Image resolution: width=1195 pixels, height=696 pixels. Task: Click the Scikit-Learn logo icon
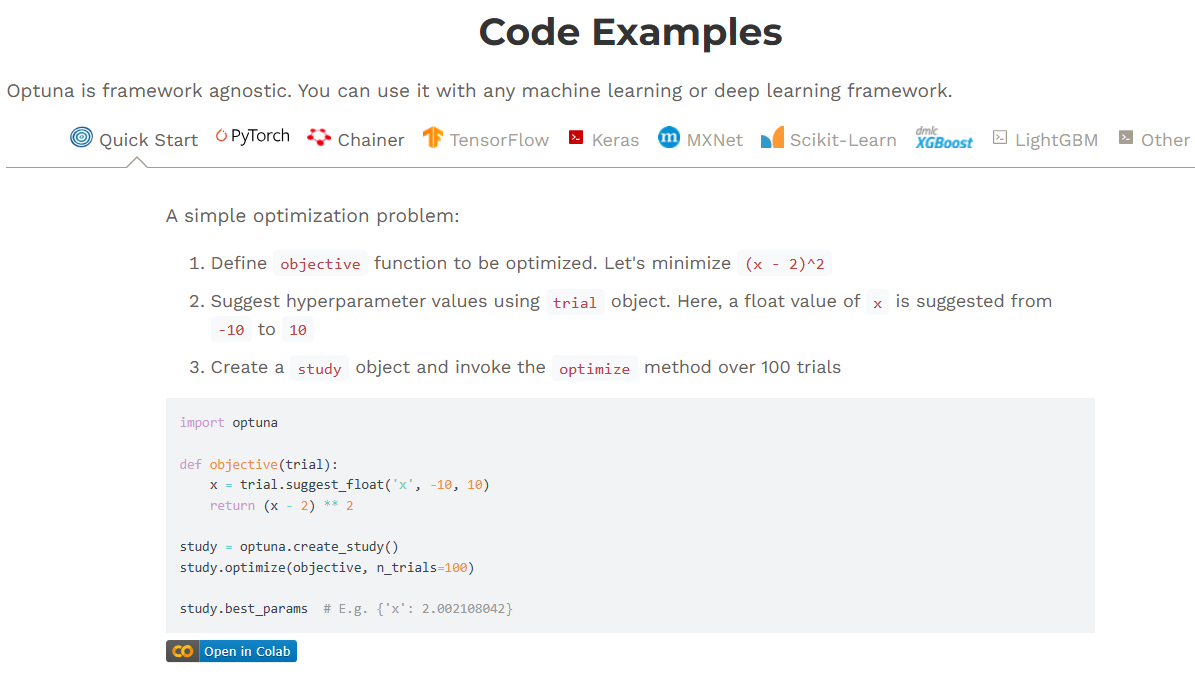[772, 138]
